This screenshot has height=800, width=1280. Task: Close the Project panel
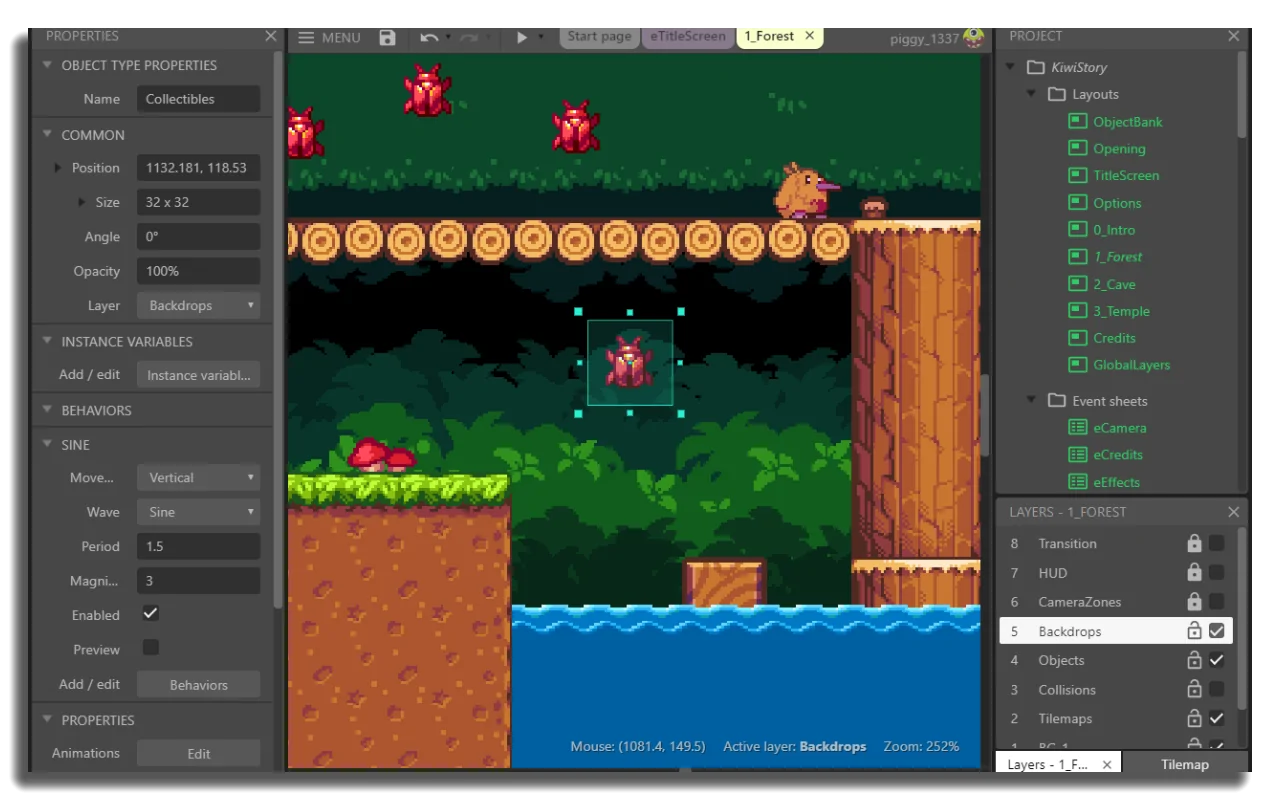(x=1233, y=36)
